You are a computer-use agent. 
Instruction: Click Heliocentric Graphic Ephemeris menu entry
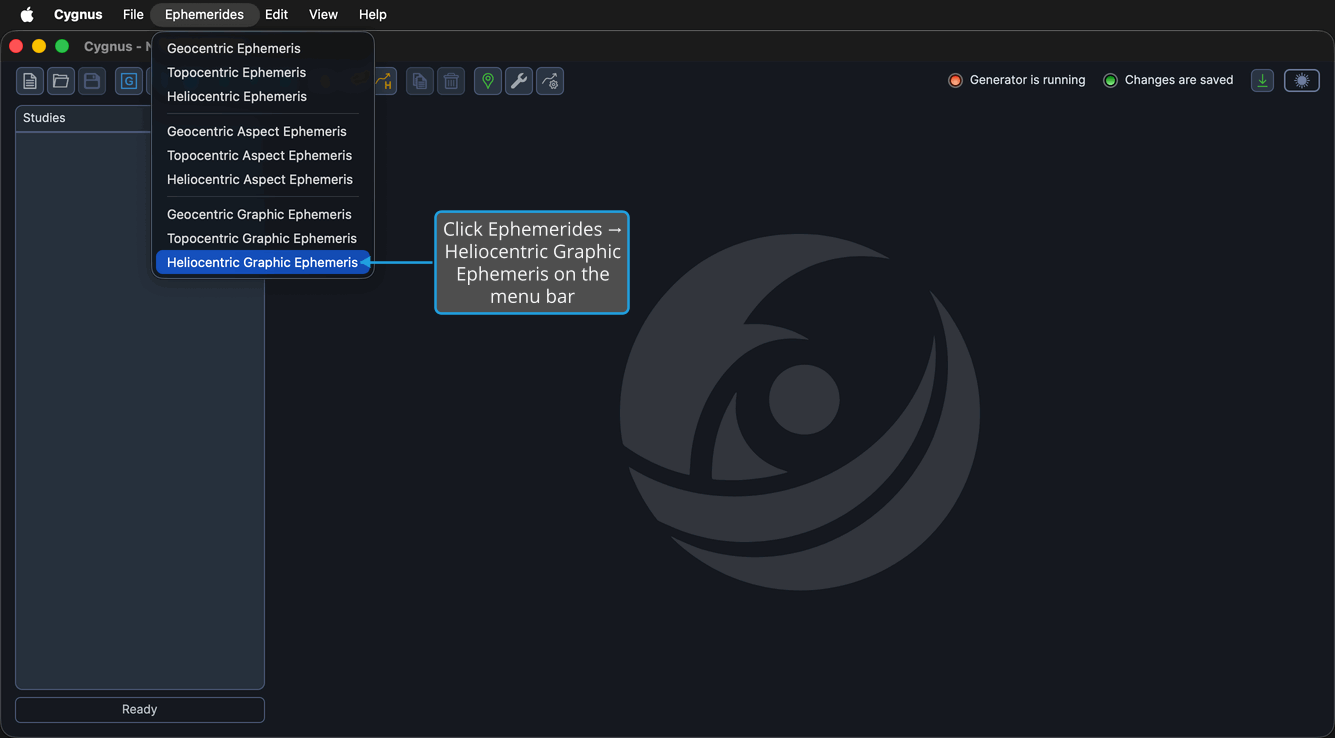[x=263, y=262]
